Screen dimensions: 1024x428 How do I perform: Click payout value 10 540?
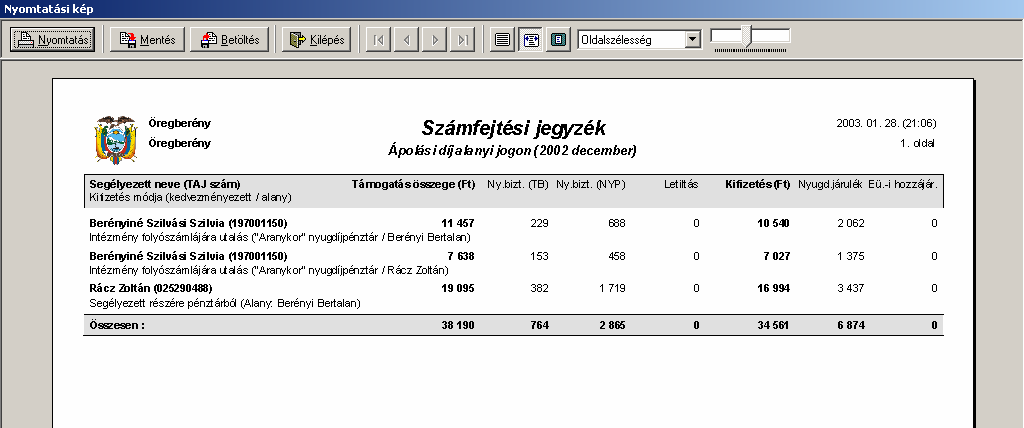coord(773,223)
